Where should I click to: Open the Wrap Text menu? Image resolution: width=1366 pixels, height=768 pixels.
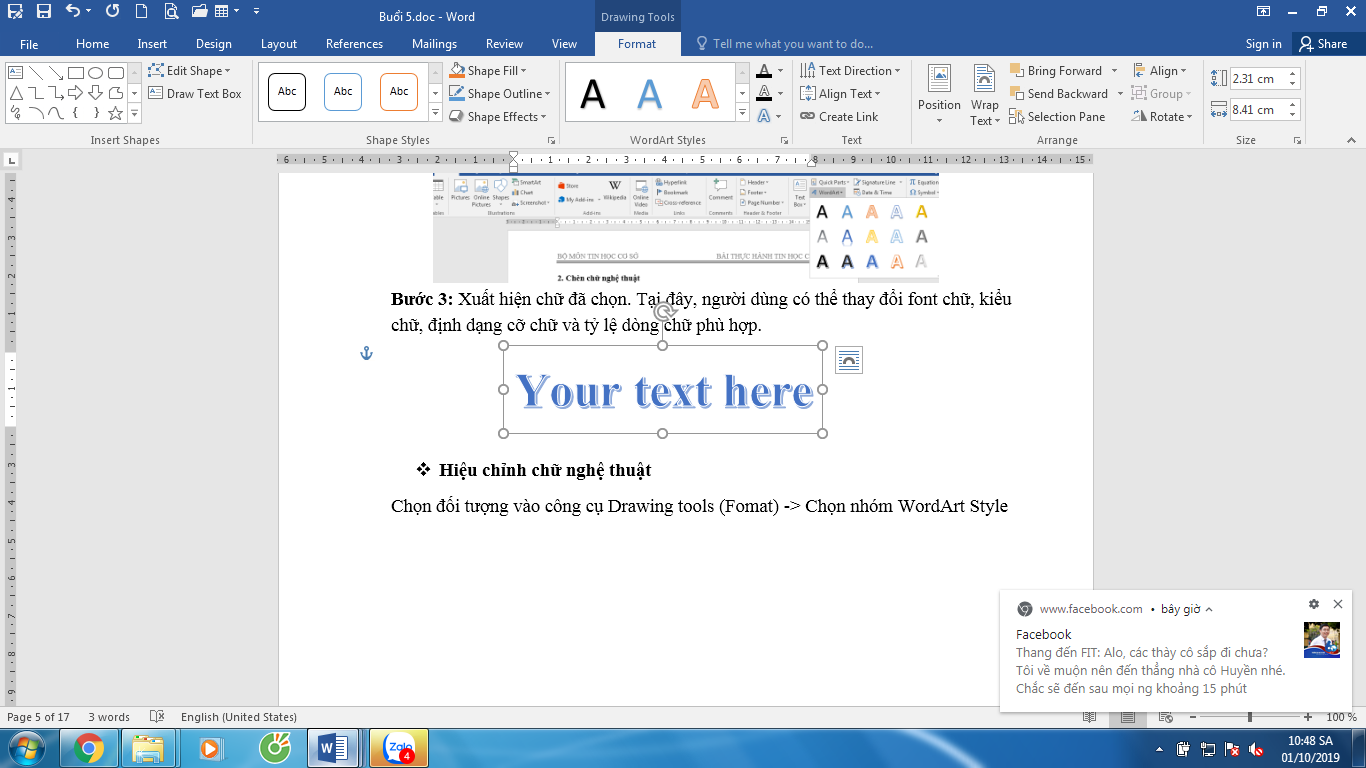984,95
